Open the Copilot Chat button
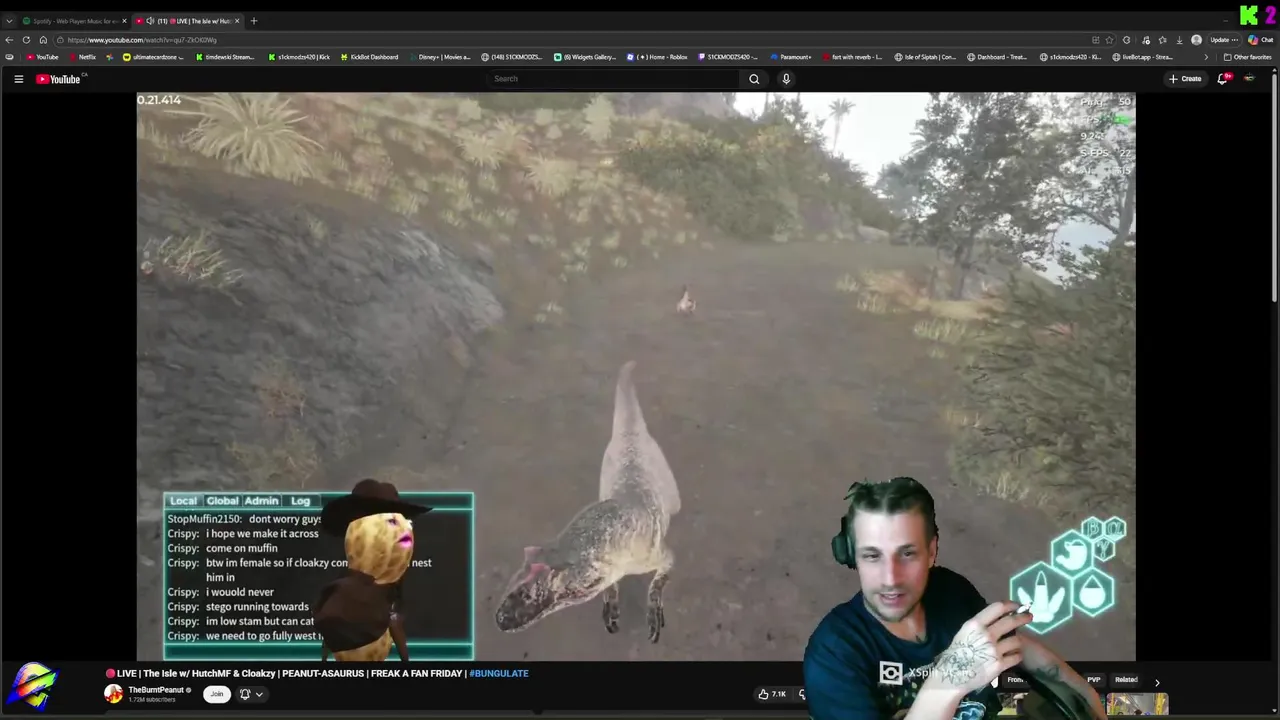This screenshot has width=1280, height=720. point(1261,40)
